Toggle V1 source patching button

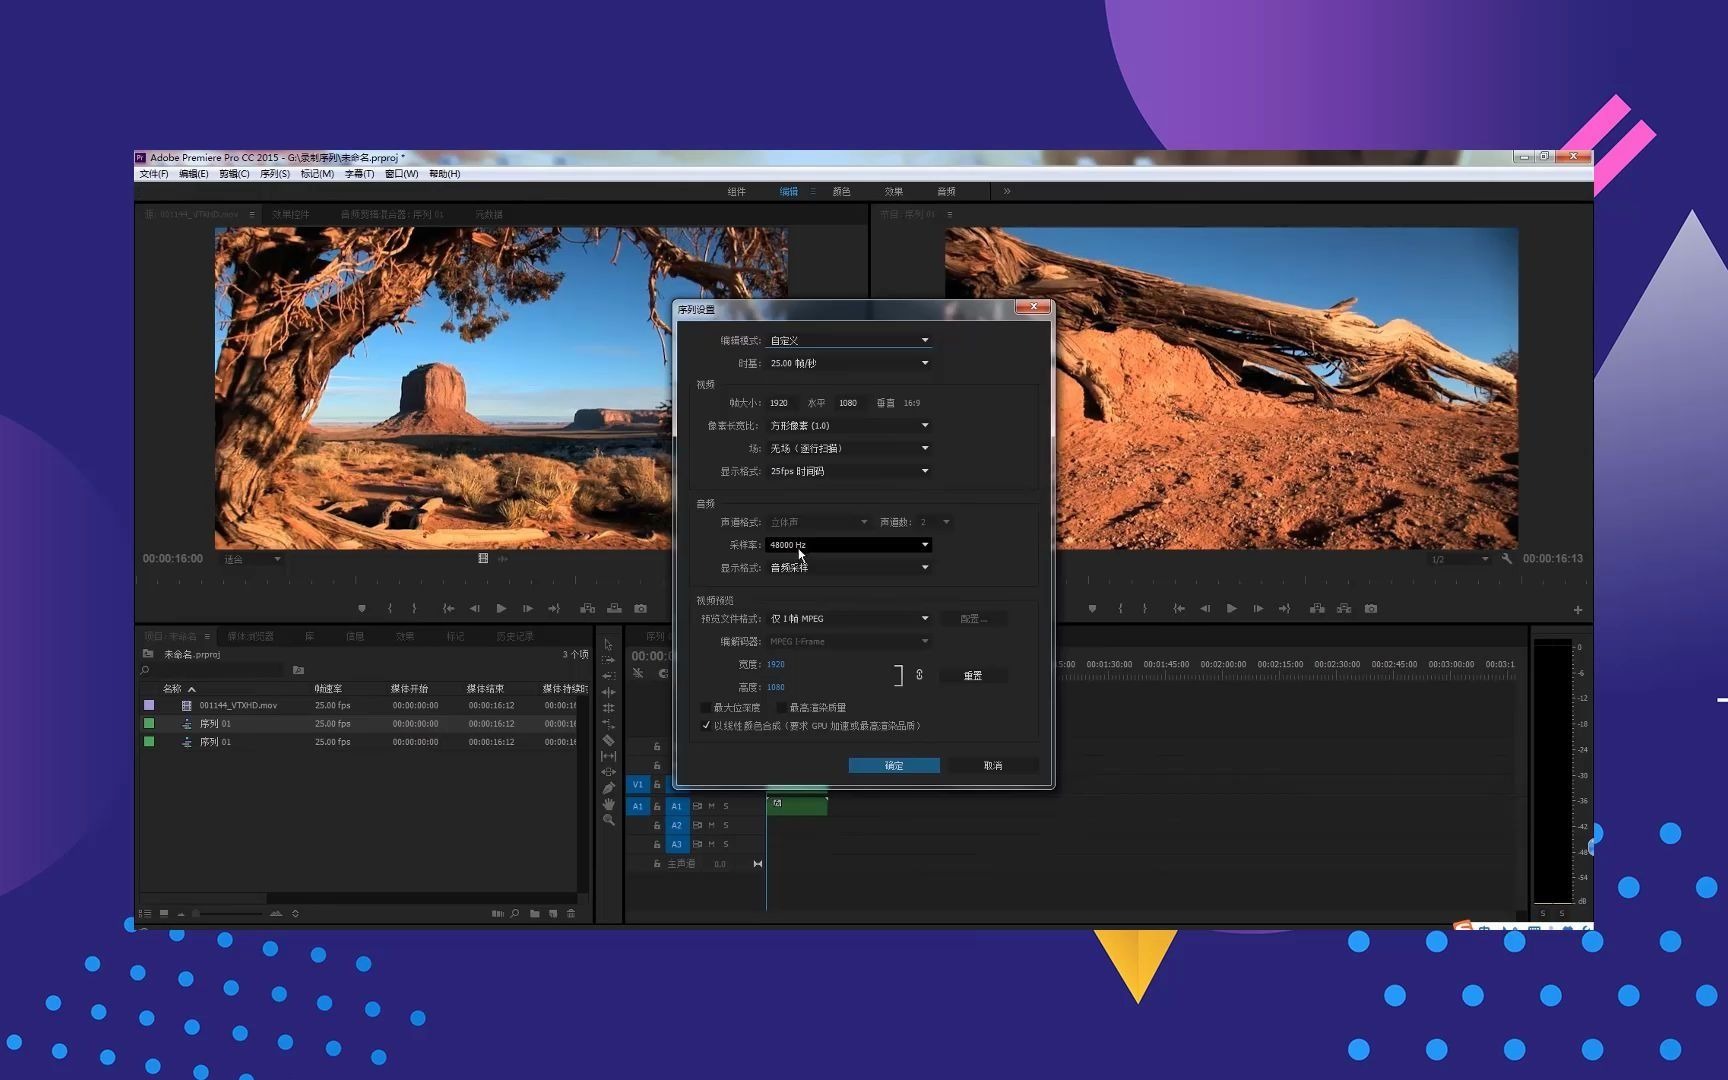pyautogui.click(x=637, y=785)
